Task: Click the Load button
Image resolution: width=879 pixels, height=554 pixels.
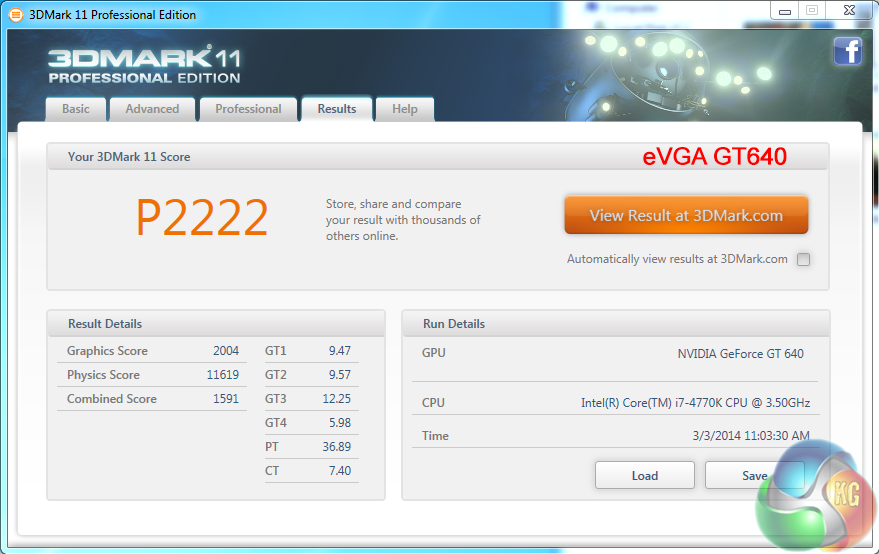Action: (x=645, y=475)
